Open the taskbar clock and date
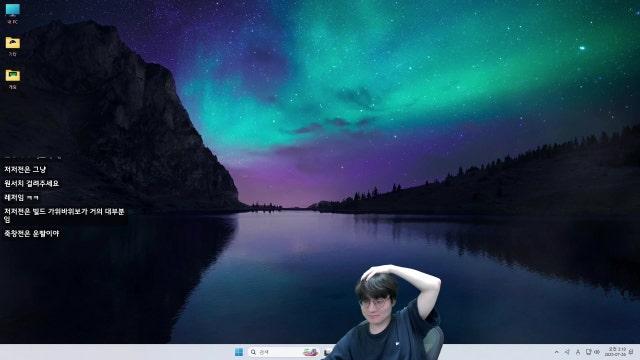The image size is (640, 360). [x=616, y=352]
